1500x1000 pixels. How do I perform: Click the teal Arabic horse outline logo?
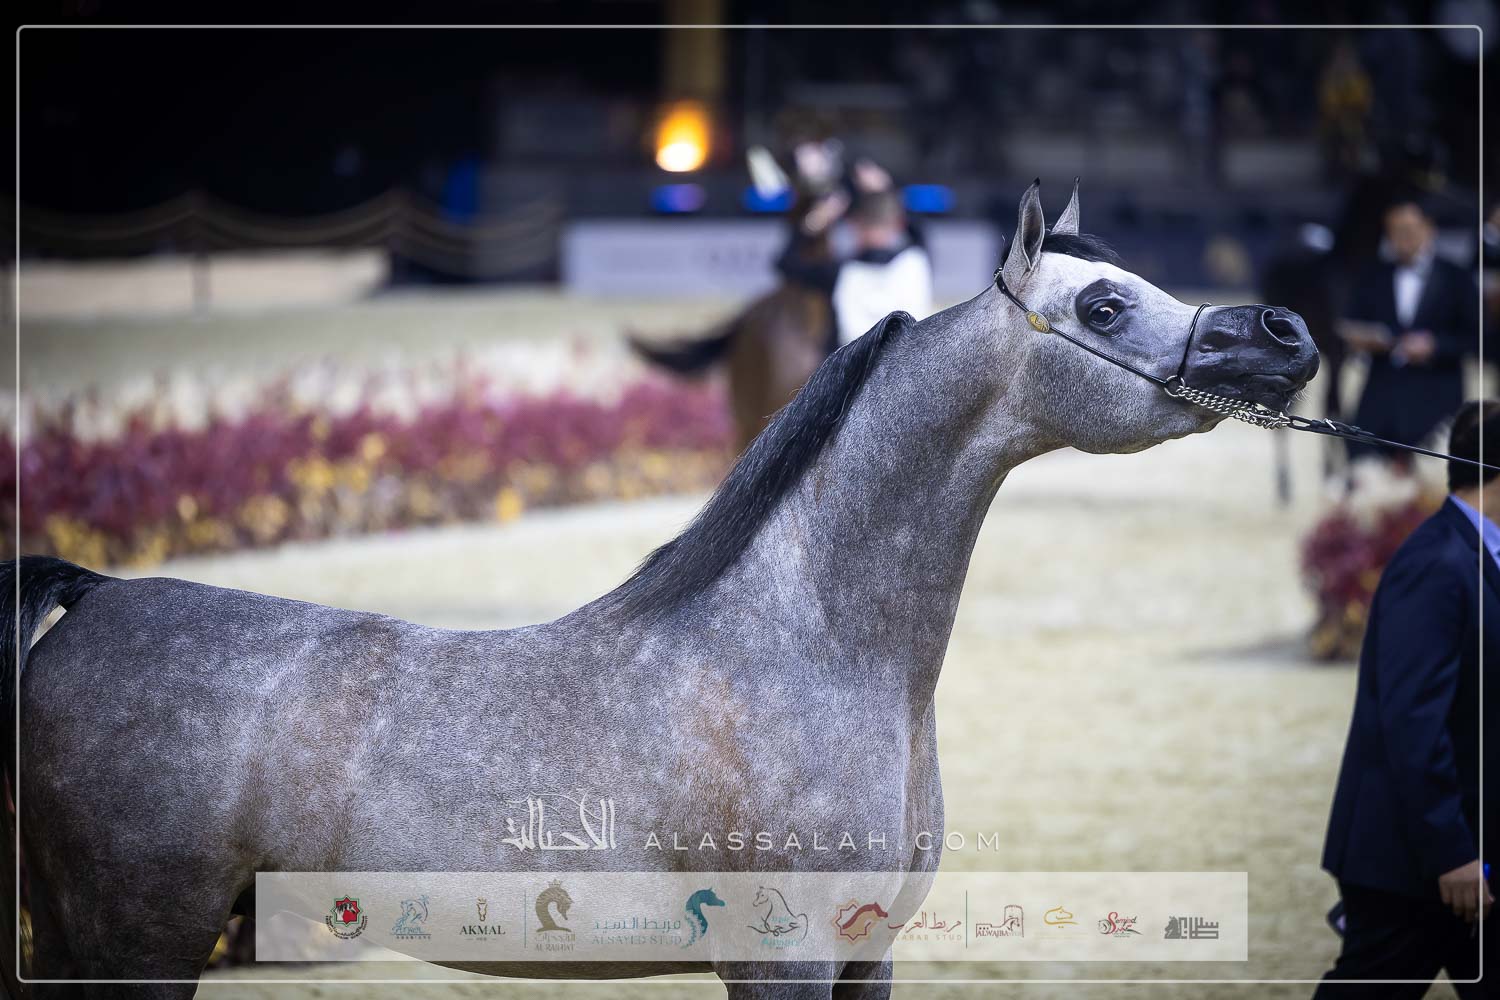click(x=778, y=917)
